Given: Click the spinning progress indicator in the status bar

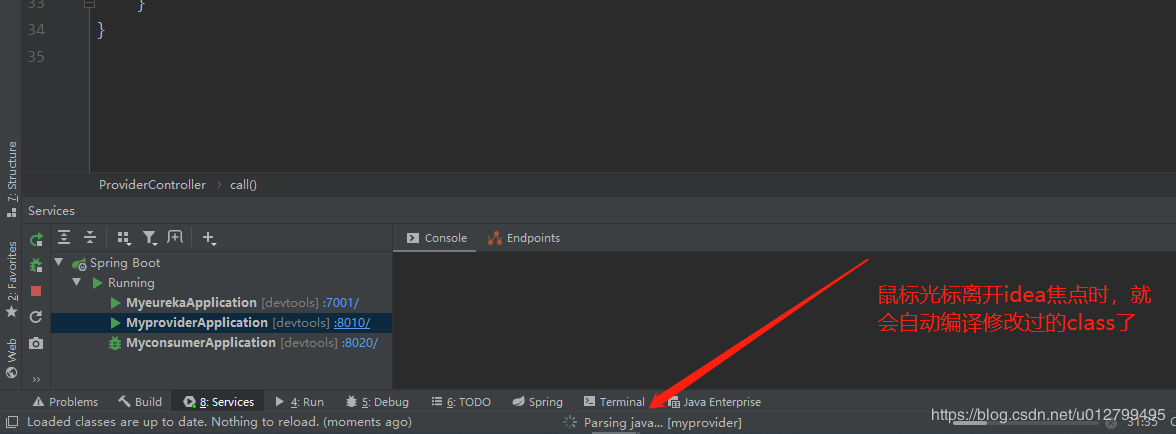Looking at the screenshot, I should coord(570,422).
